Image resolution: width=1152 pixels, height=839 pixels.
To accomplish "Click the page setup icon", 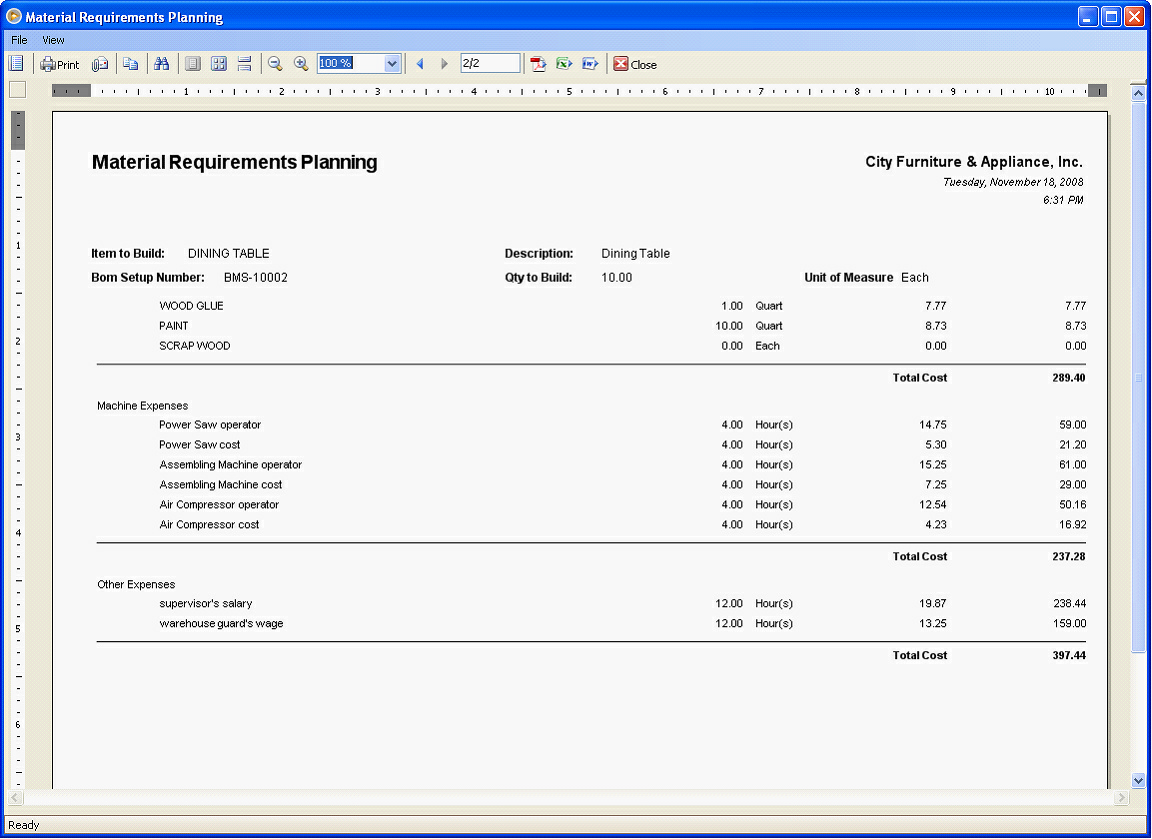I will pyautogui.click(x=100, y=64).
